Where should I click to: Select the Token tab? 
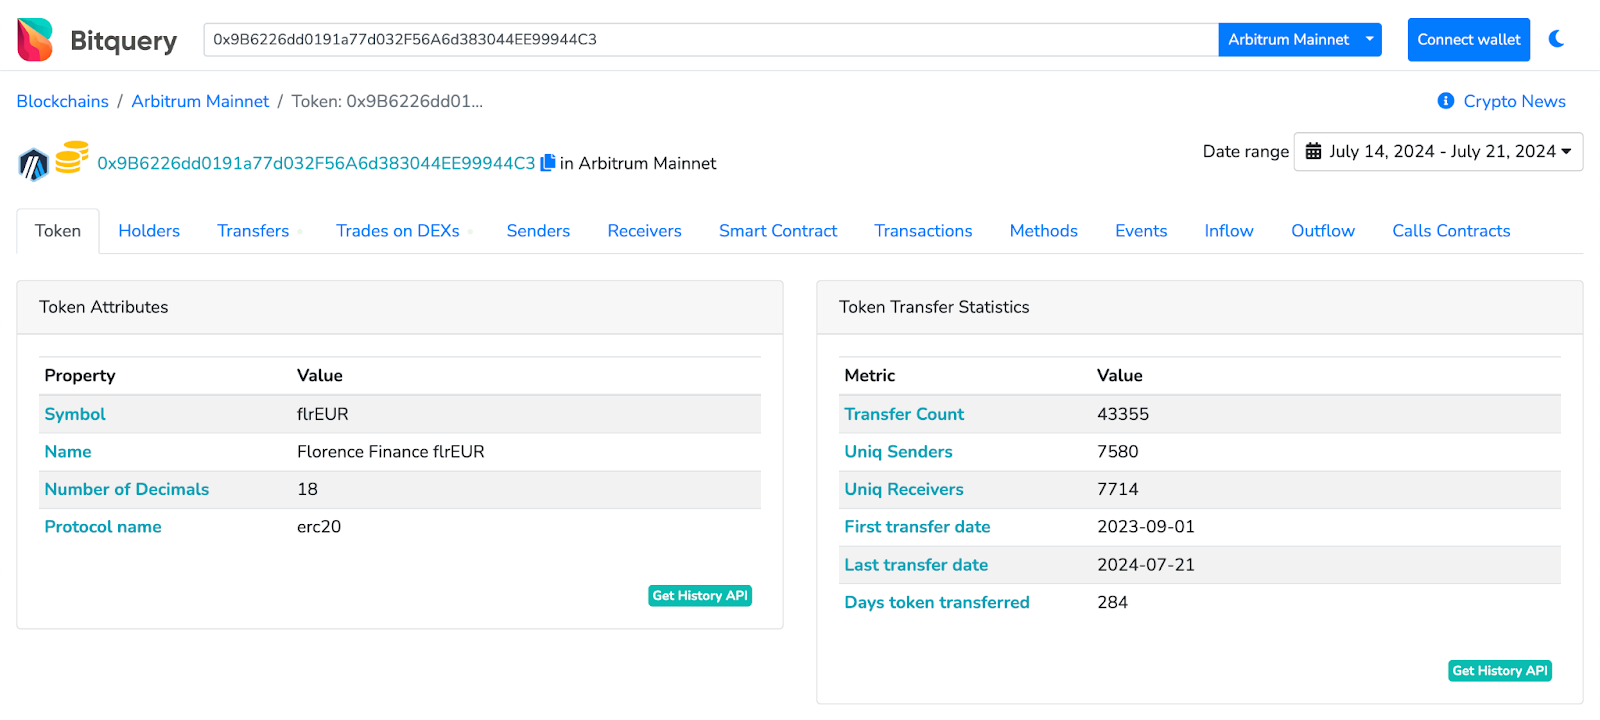(x=58, y=231)
